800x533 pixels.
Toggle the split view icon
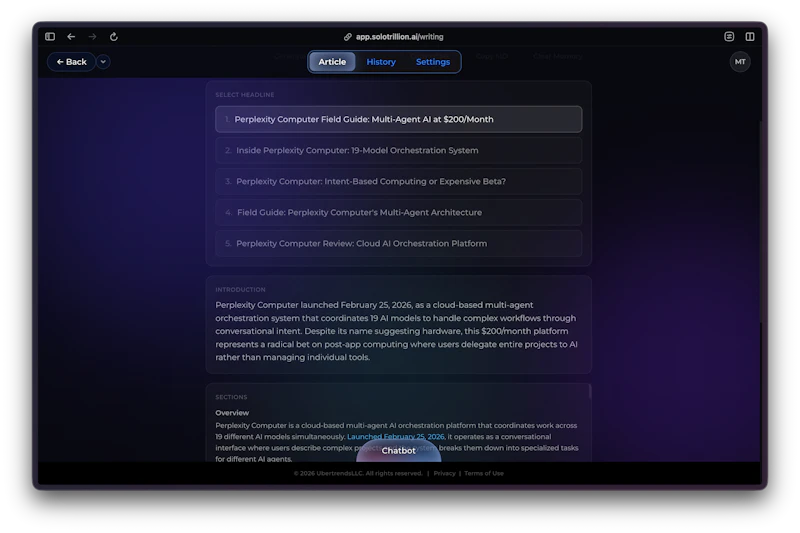[x=750, y=36]
